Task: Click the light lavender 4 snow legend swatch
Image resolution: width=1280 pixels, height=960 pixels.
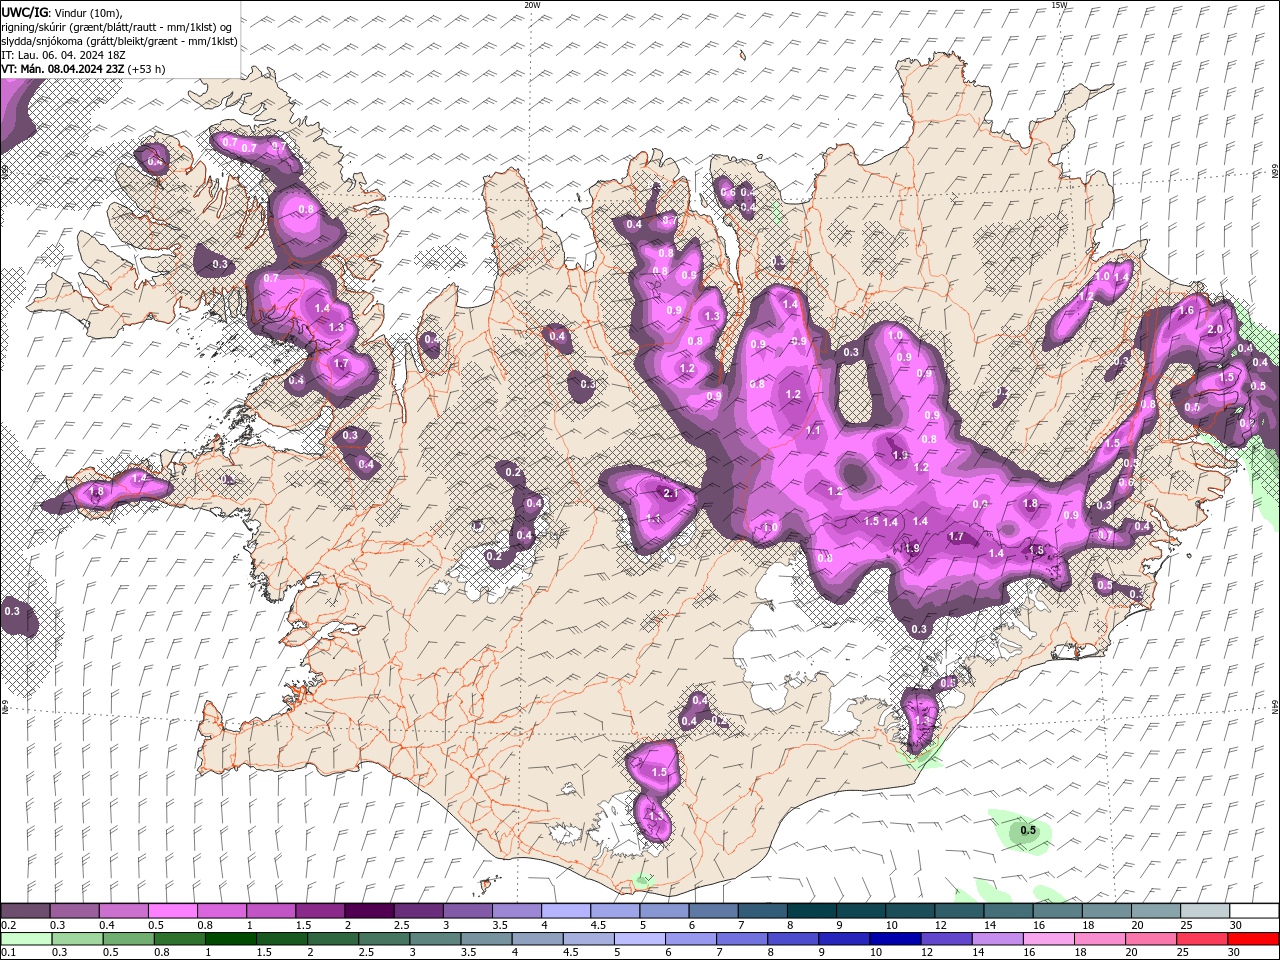Action: click(x=564, y=910)
